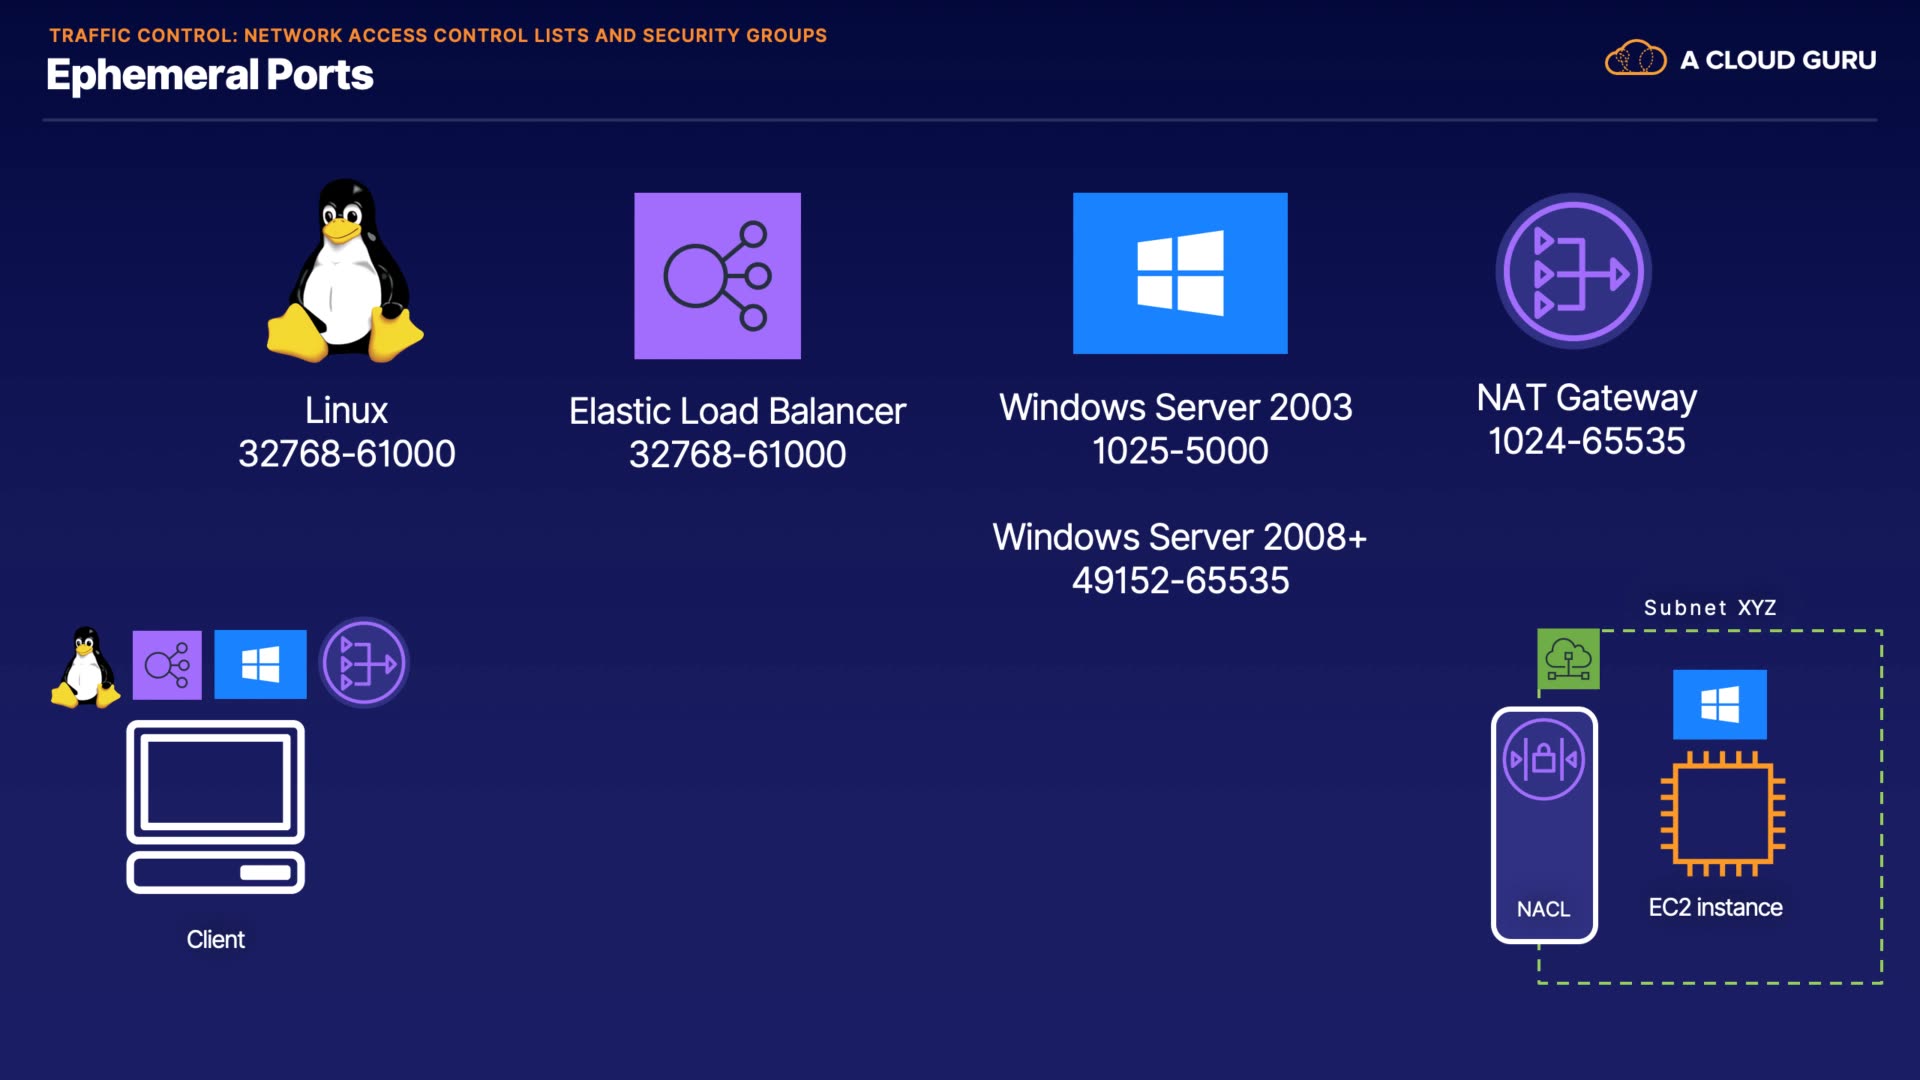Image resolution: width=1920 pixels, height=1080 pixels.
Task: Click the orange EC2 instance chip icon
Action: tap(1722, 814)
